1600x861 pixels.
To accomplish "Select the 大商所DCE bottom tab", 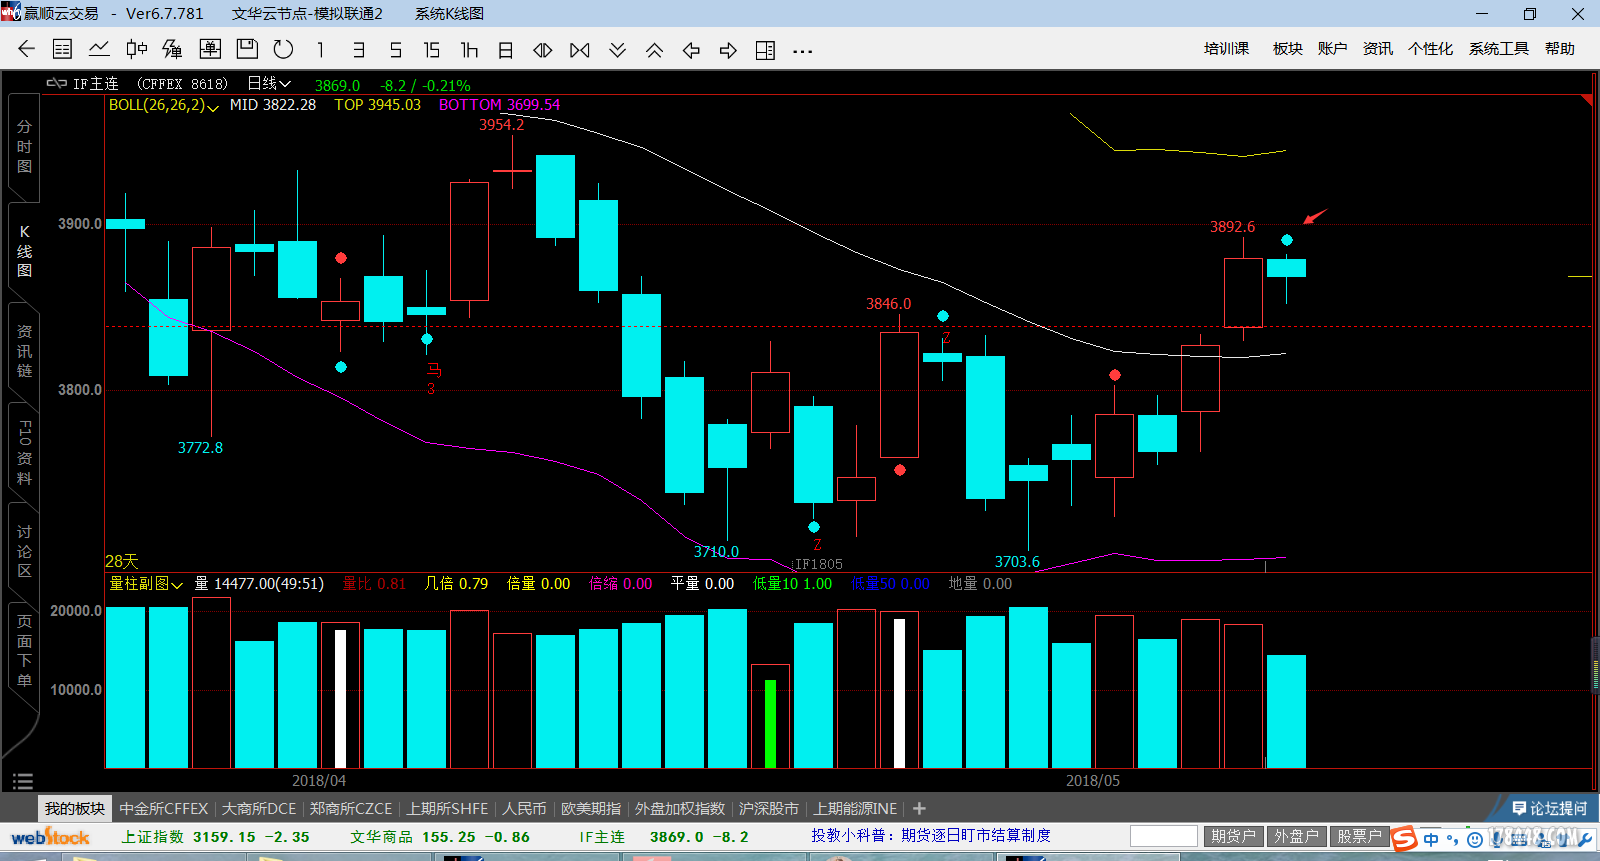I will [259, 808].
